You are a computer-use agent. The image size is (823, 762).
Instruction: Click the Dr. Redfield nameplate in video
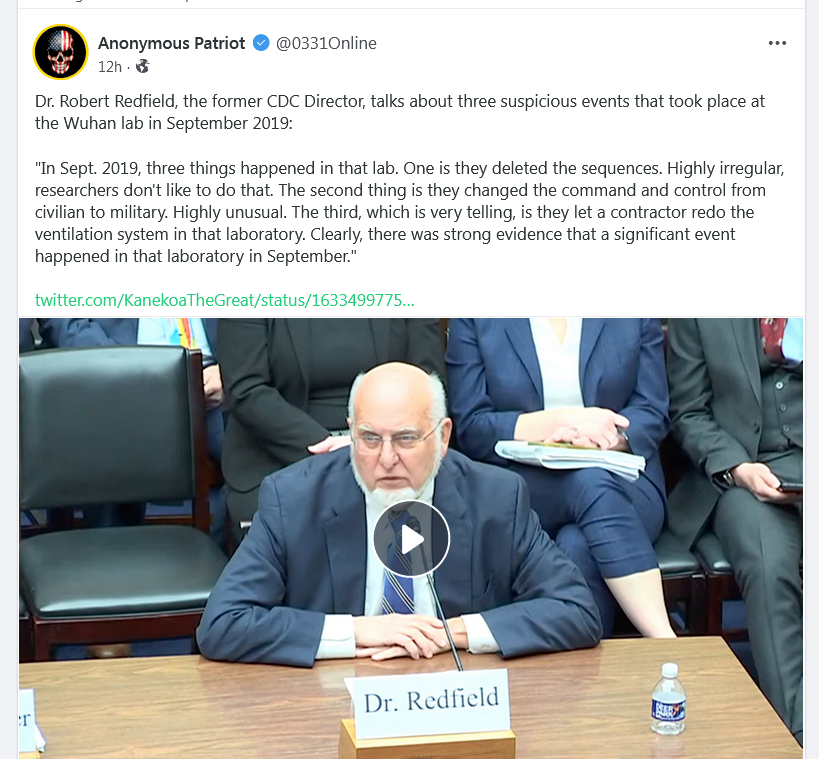(x=428, y=703)
